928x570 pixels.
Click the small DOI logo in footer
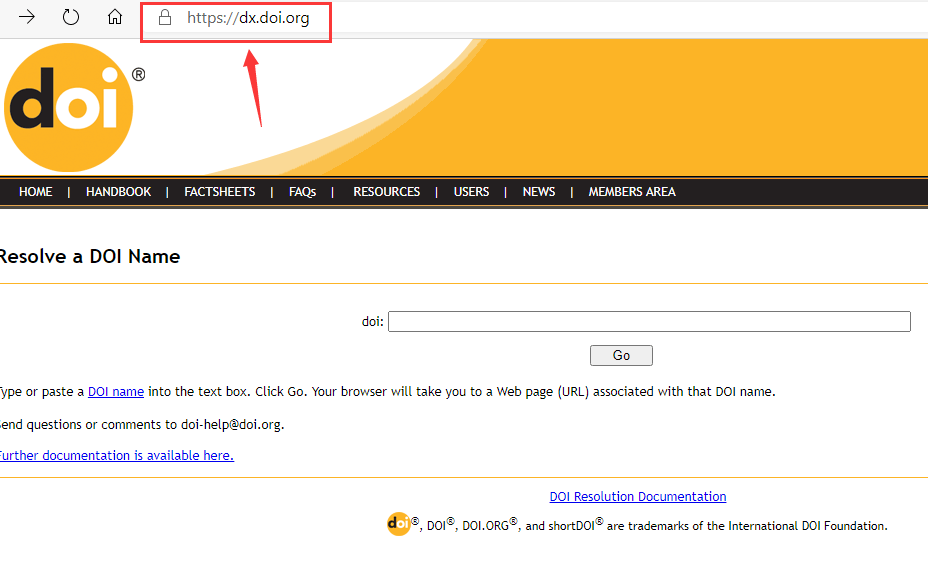[399, 524]
